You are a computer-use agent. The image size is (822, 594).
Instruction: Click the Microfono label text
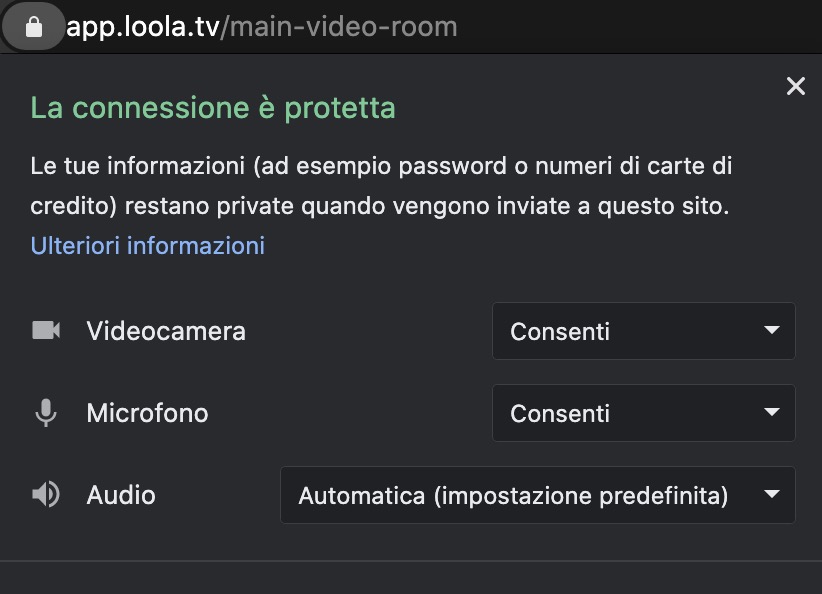148,413
